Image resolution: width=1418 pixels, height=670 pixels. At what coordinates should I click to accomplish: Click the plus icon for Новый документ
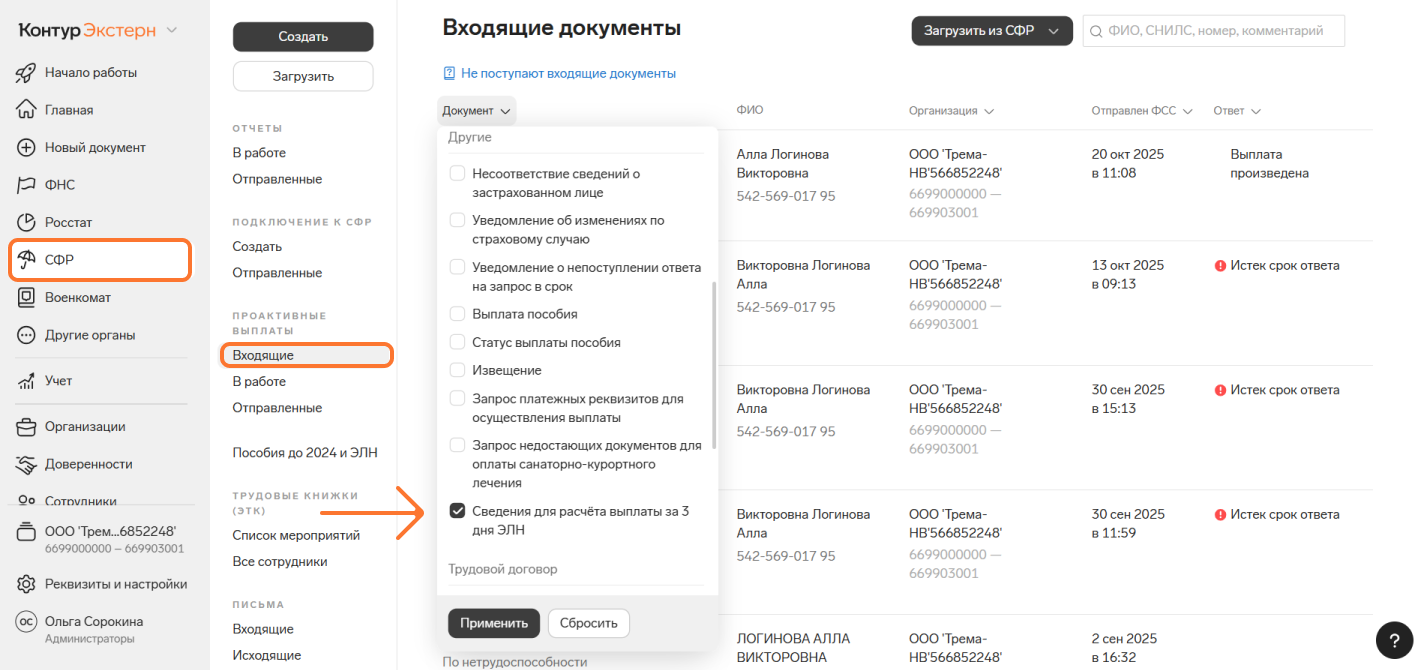[27, 148]
